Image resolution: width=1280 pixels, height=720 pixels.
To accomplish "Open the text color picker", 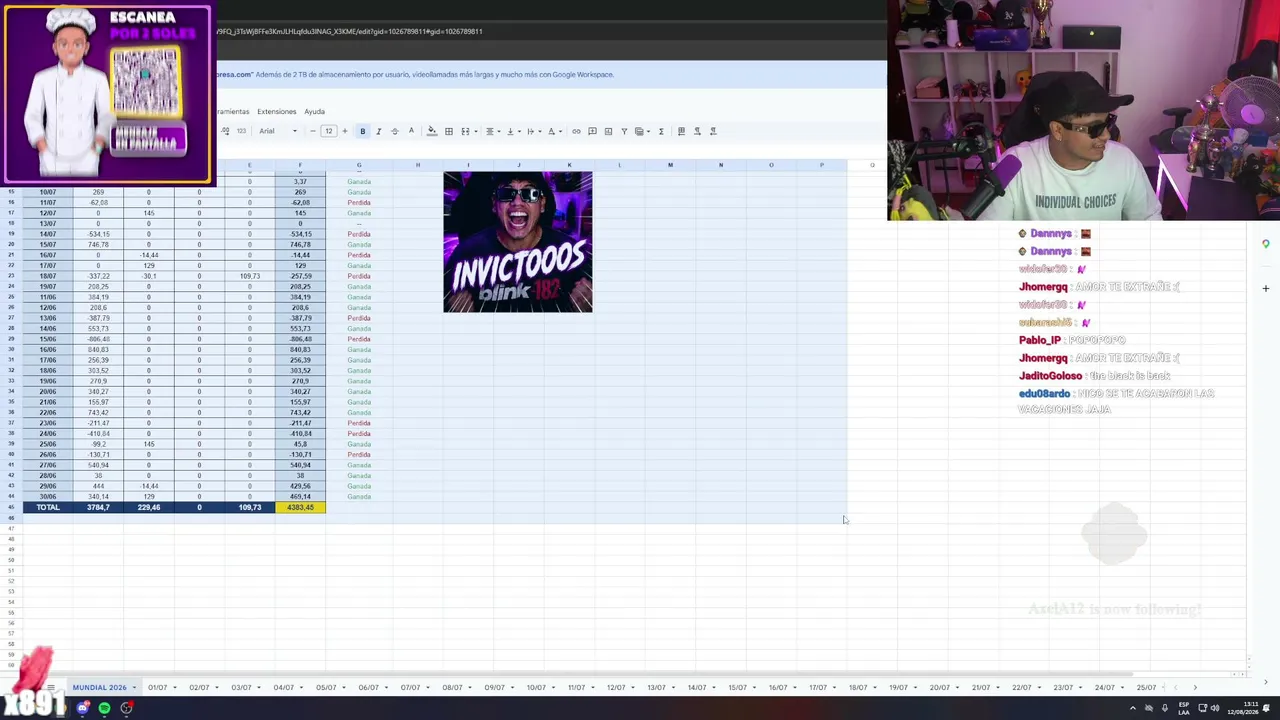I will pyautogui.click(x=411, y=131).
